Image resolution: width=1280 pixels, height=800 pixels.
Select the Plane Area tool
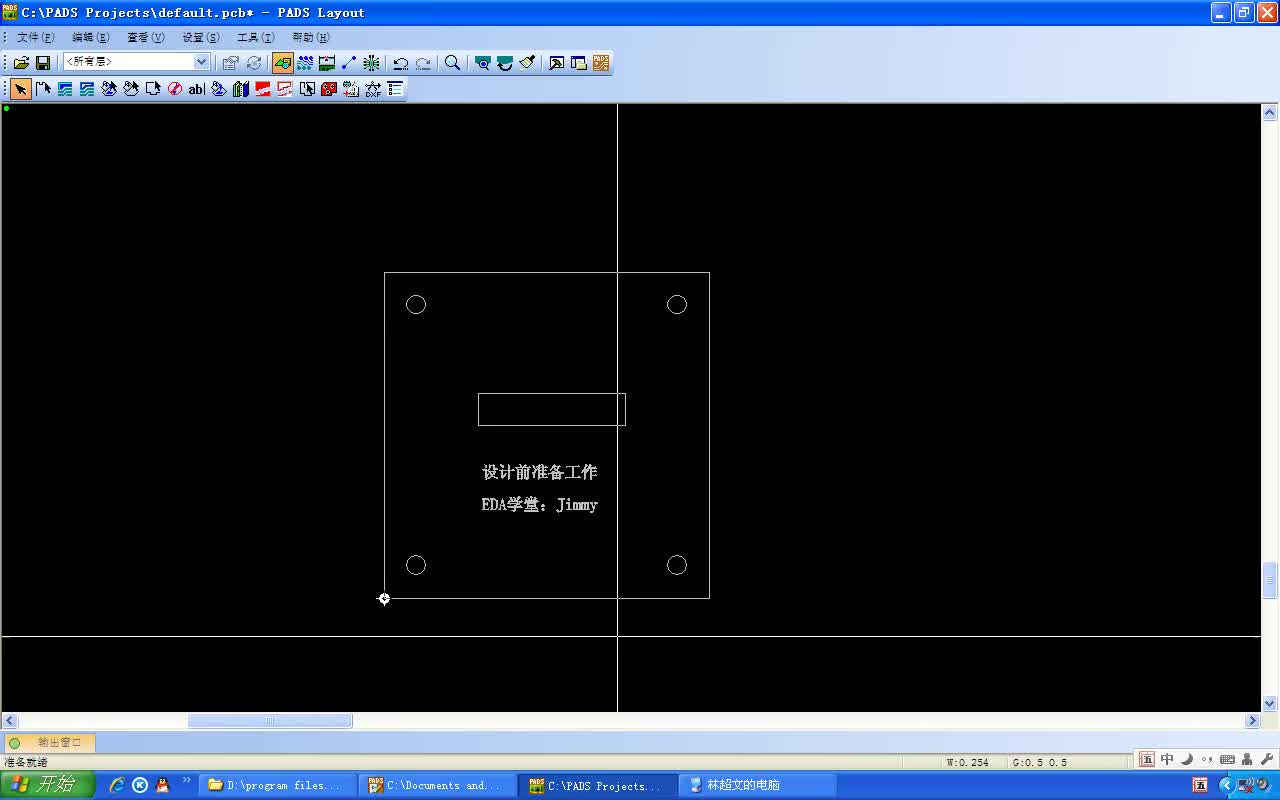263,89
